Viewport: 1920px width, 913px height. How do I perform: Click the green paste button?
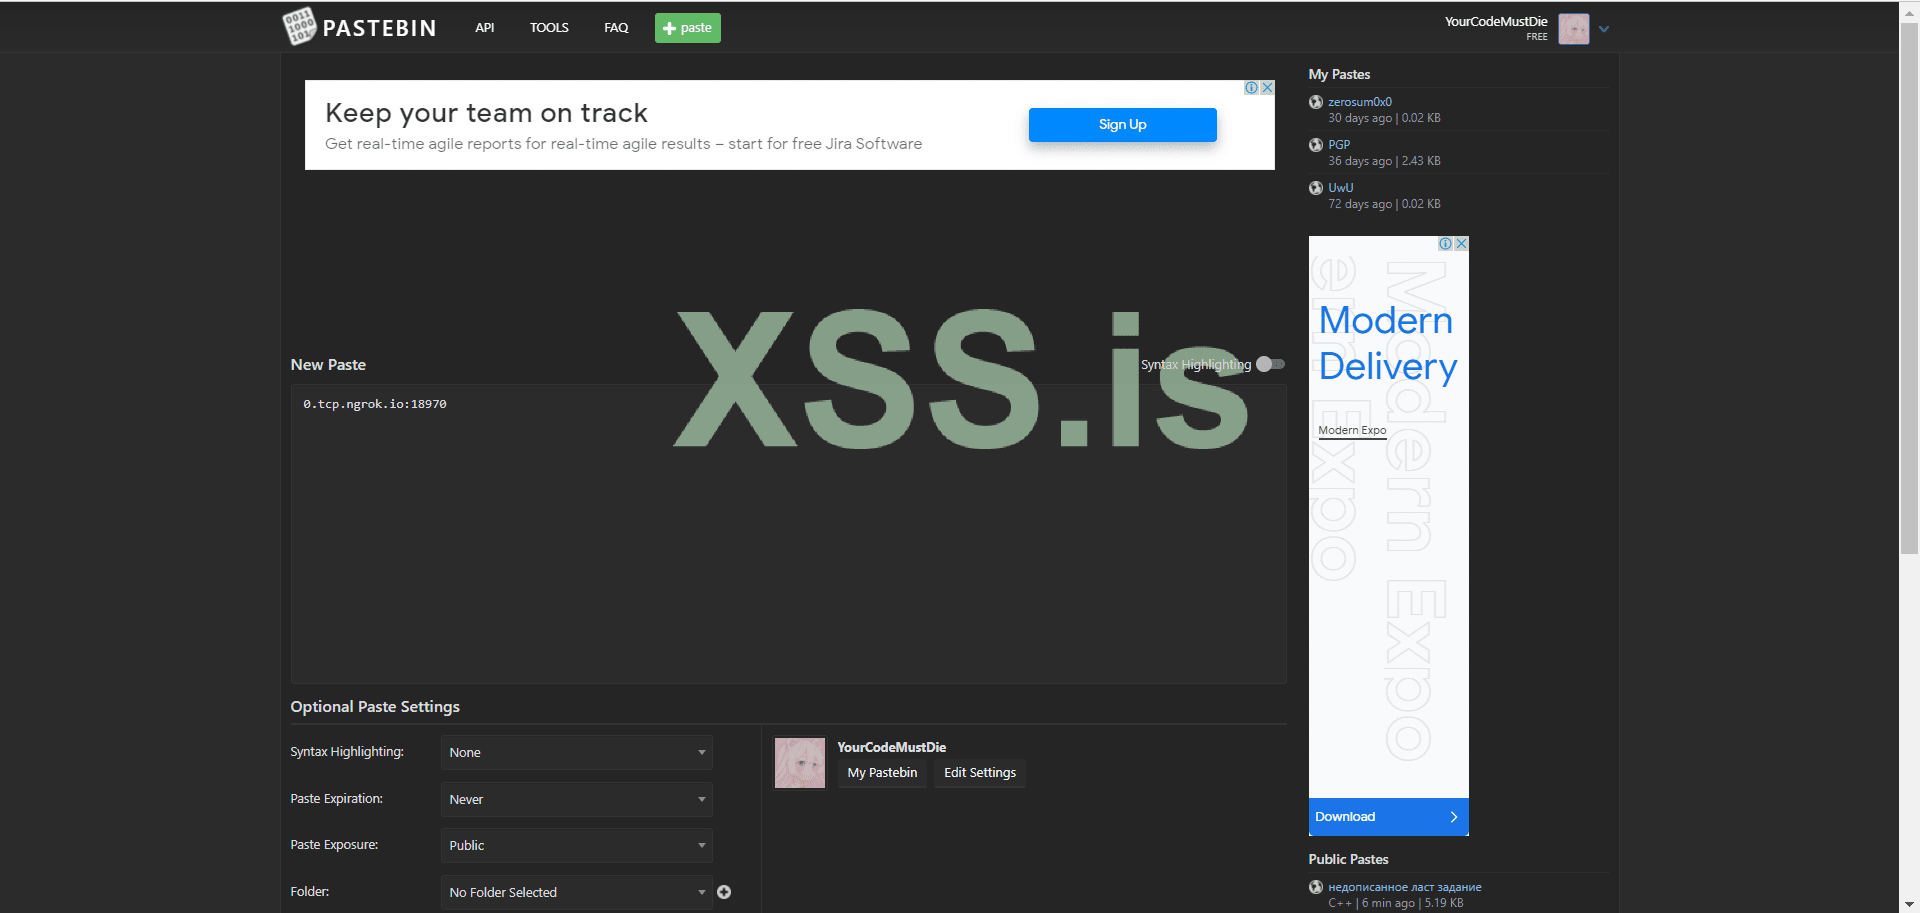[x=688, y=28]
